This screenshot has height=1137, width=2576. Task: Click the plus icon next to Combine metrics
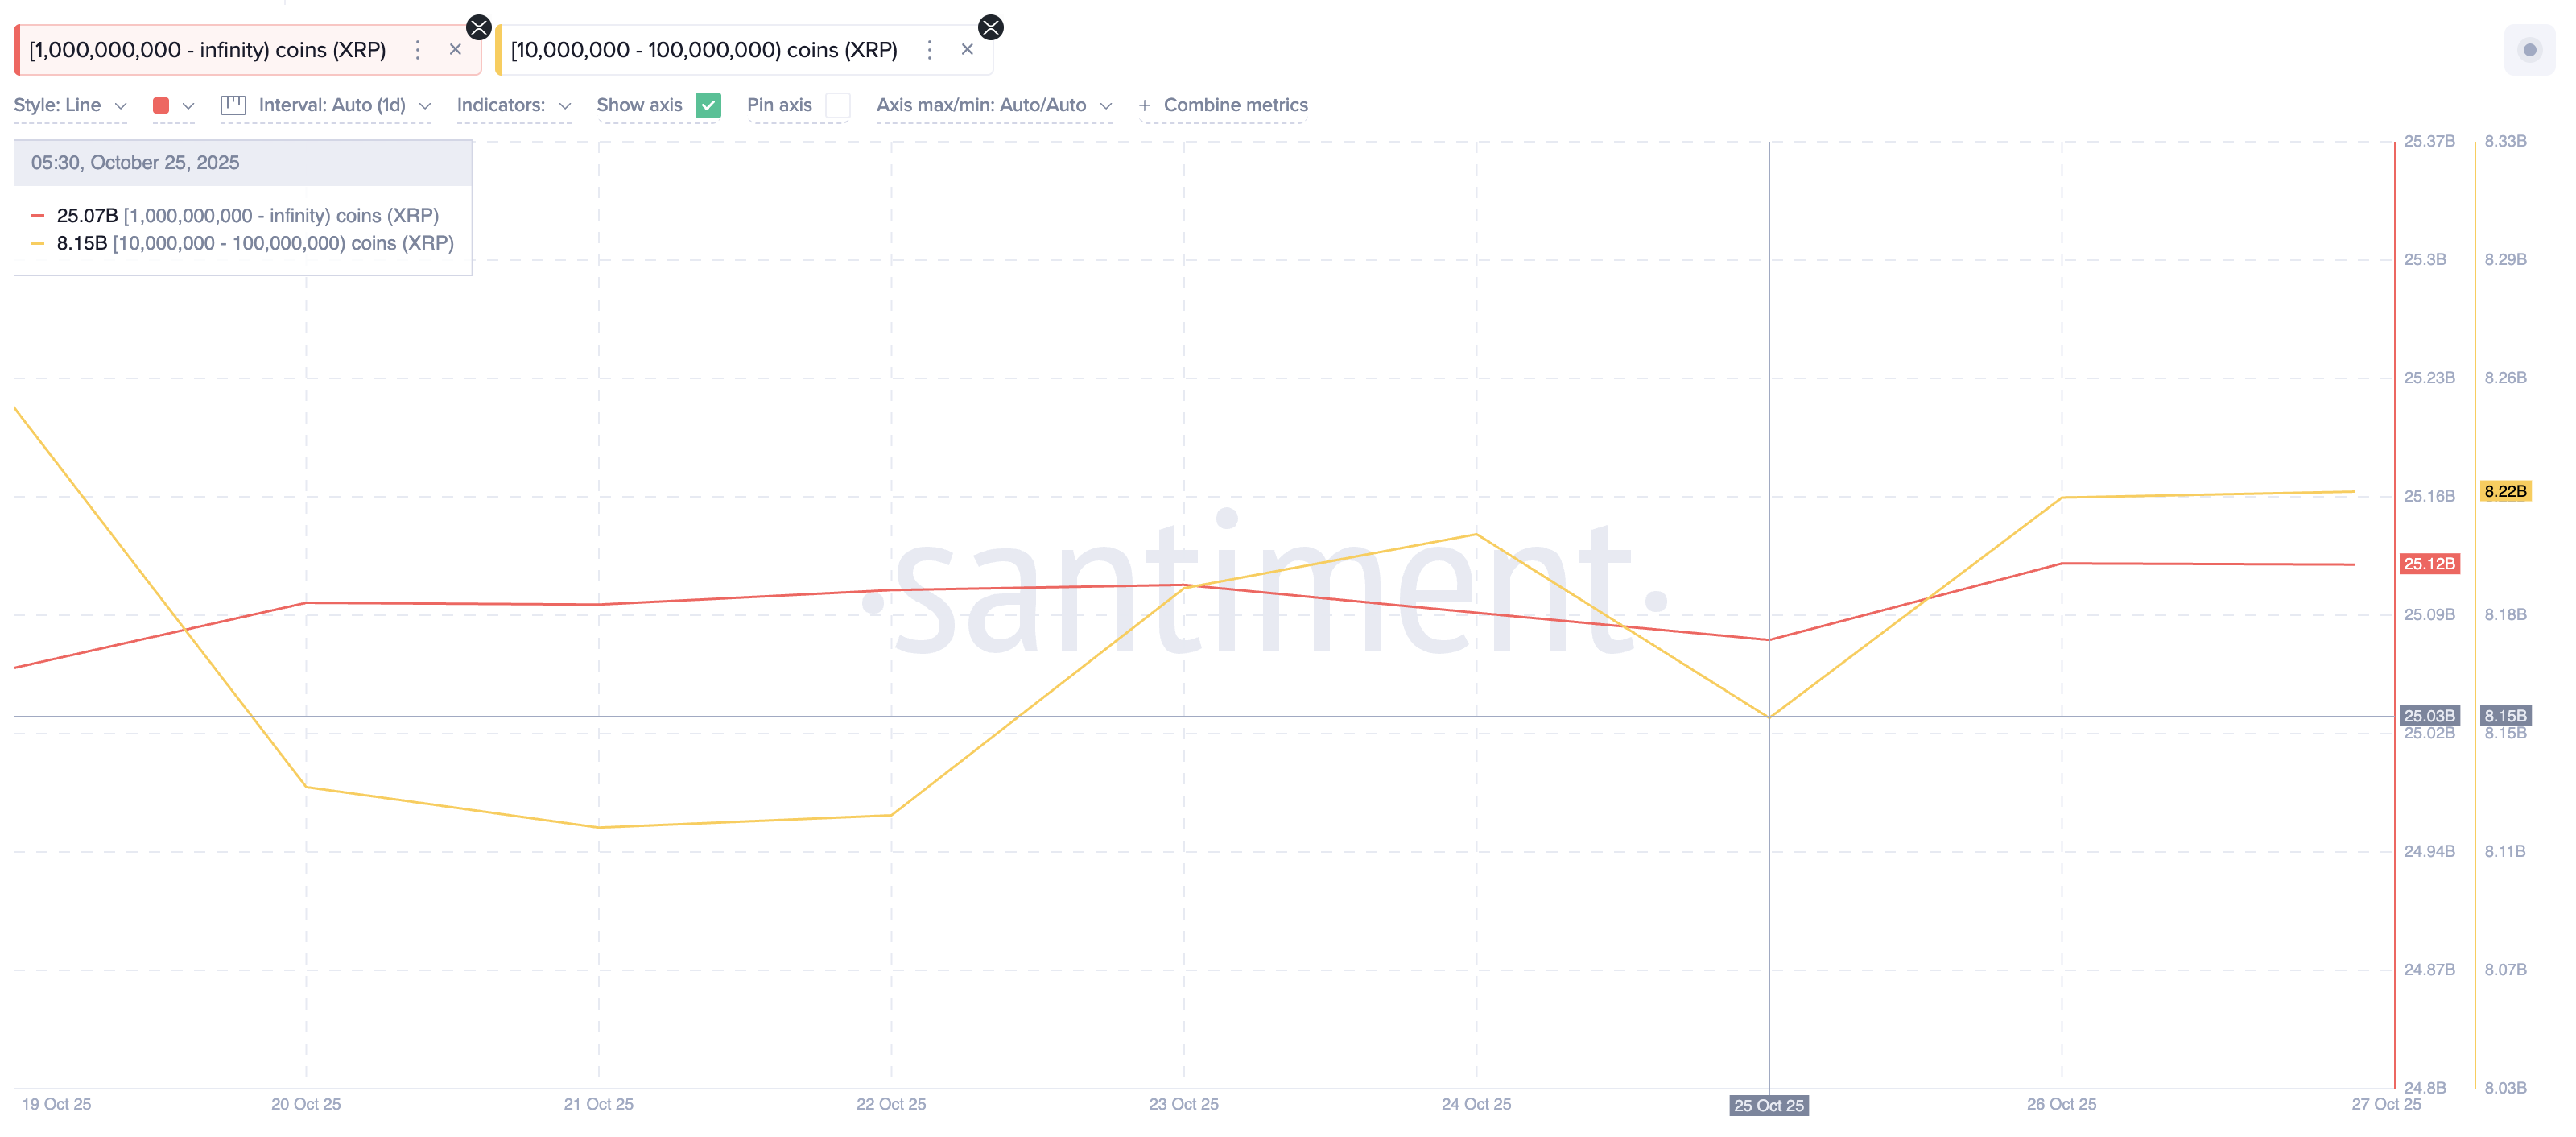tap(1146, 104)
